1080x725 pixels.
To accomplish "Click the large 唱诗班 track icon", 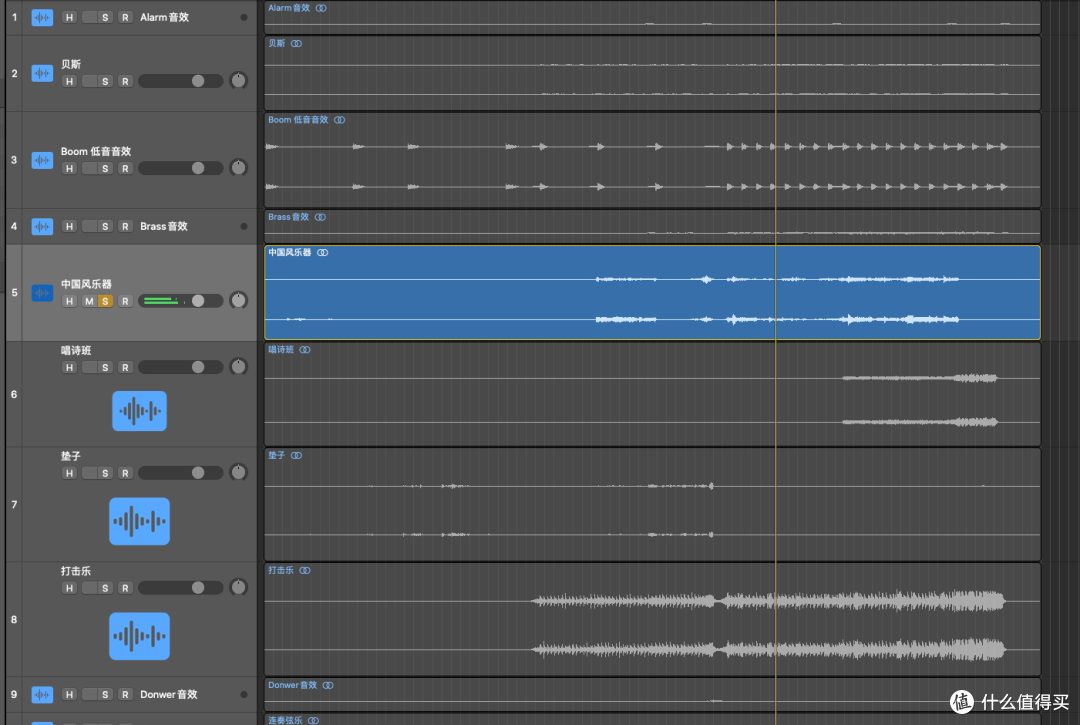I will pos(139,411).
